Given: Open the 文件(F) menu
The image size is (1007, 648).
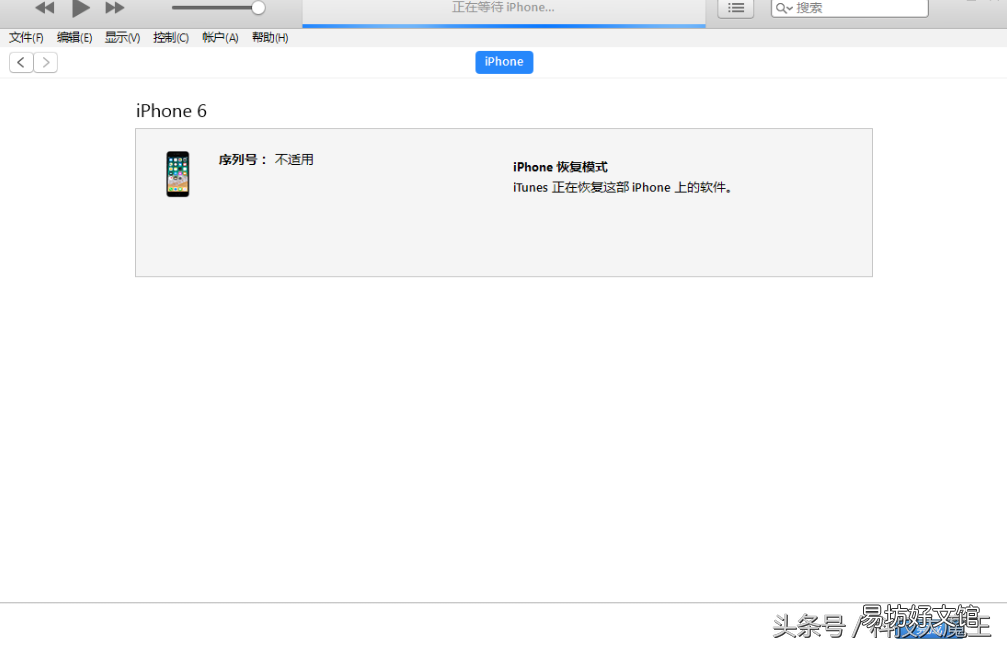Looking at the screenshot, I should (x=26, y=38).
